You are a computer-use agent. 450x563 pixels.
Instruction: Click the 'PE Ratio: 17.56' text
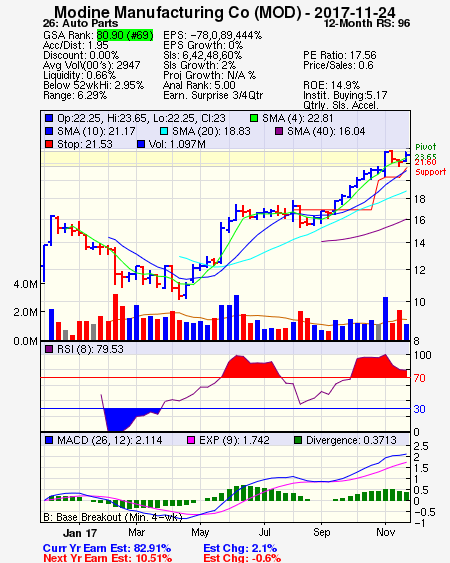pos(340,55)
